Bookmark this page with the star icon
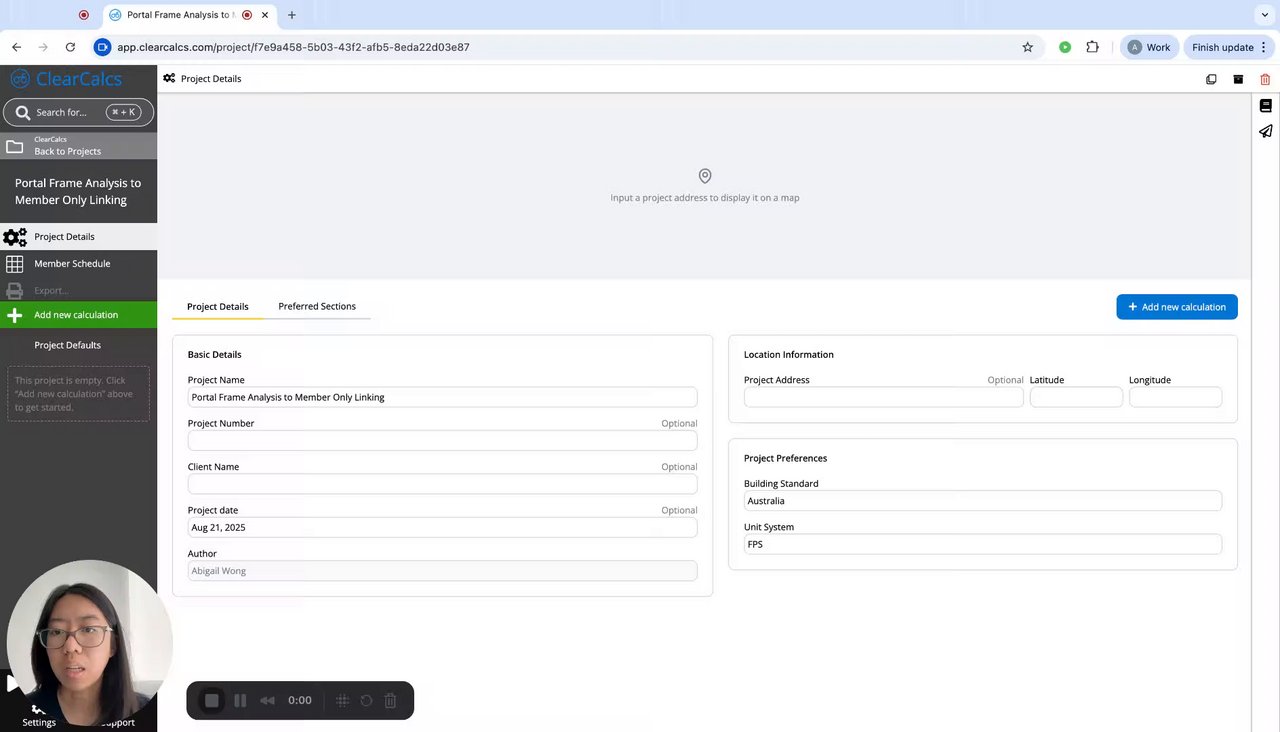 1027,47
